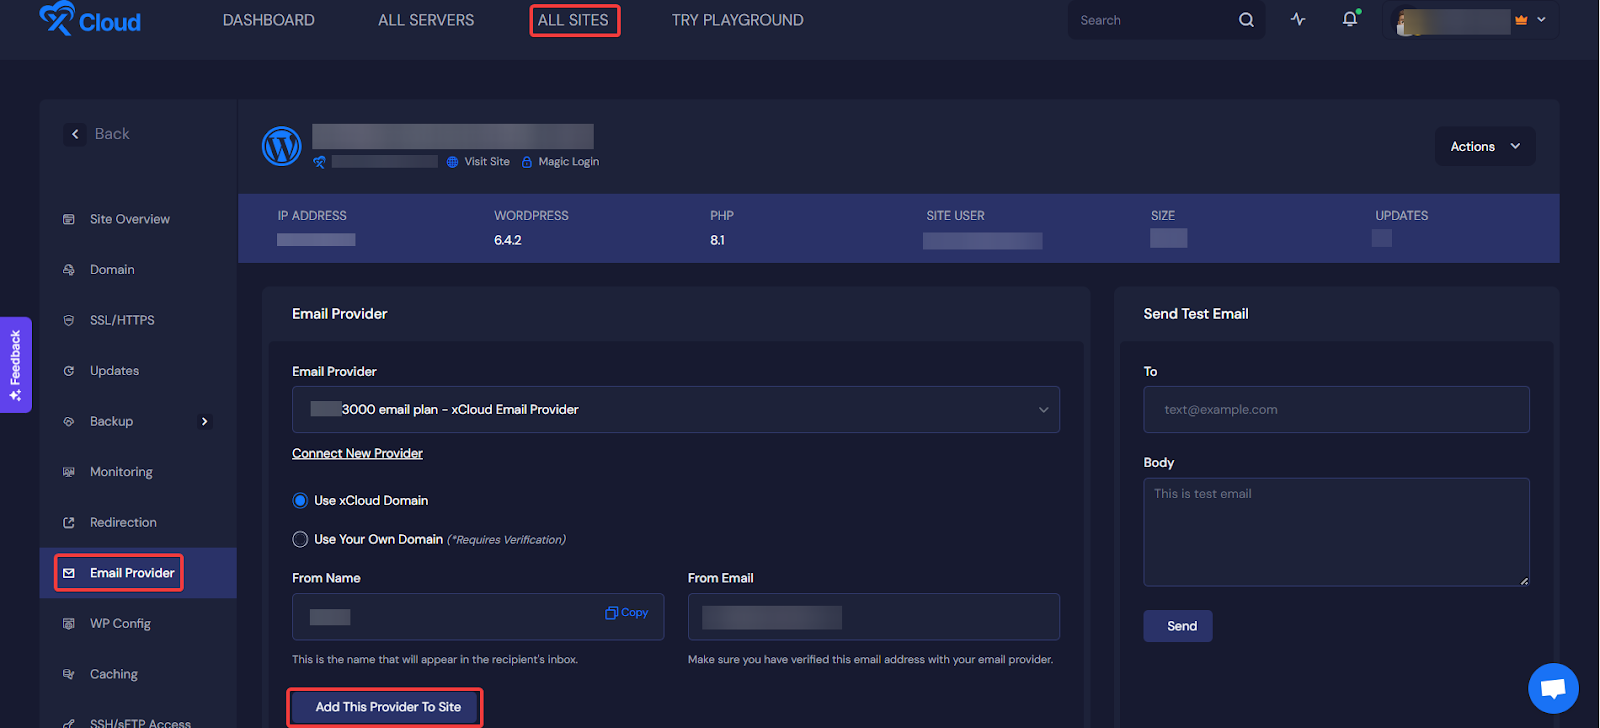1600x728 pixels.
Task: Click the Back link text
Action: [112, 134]
